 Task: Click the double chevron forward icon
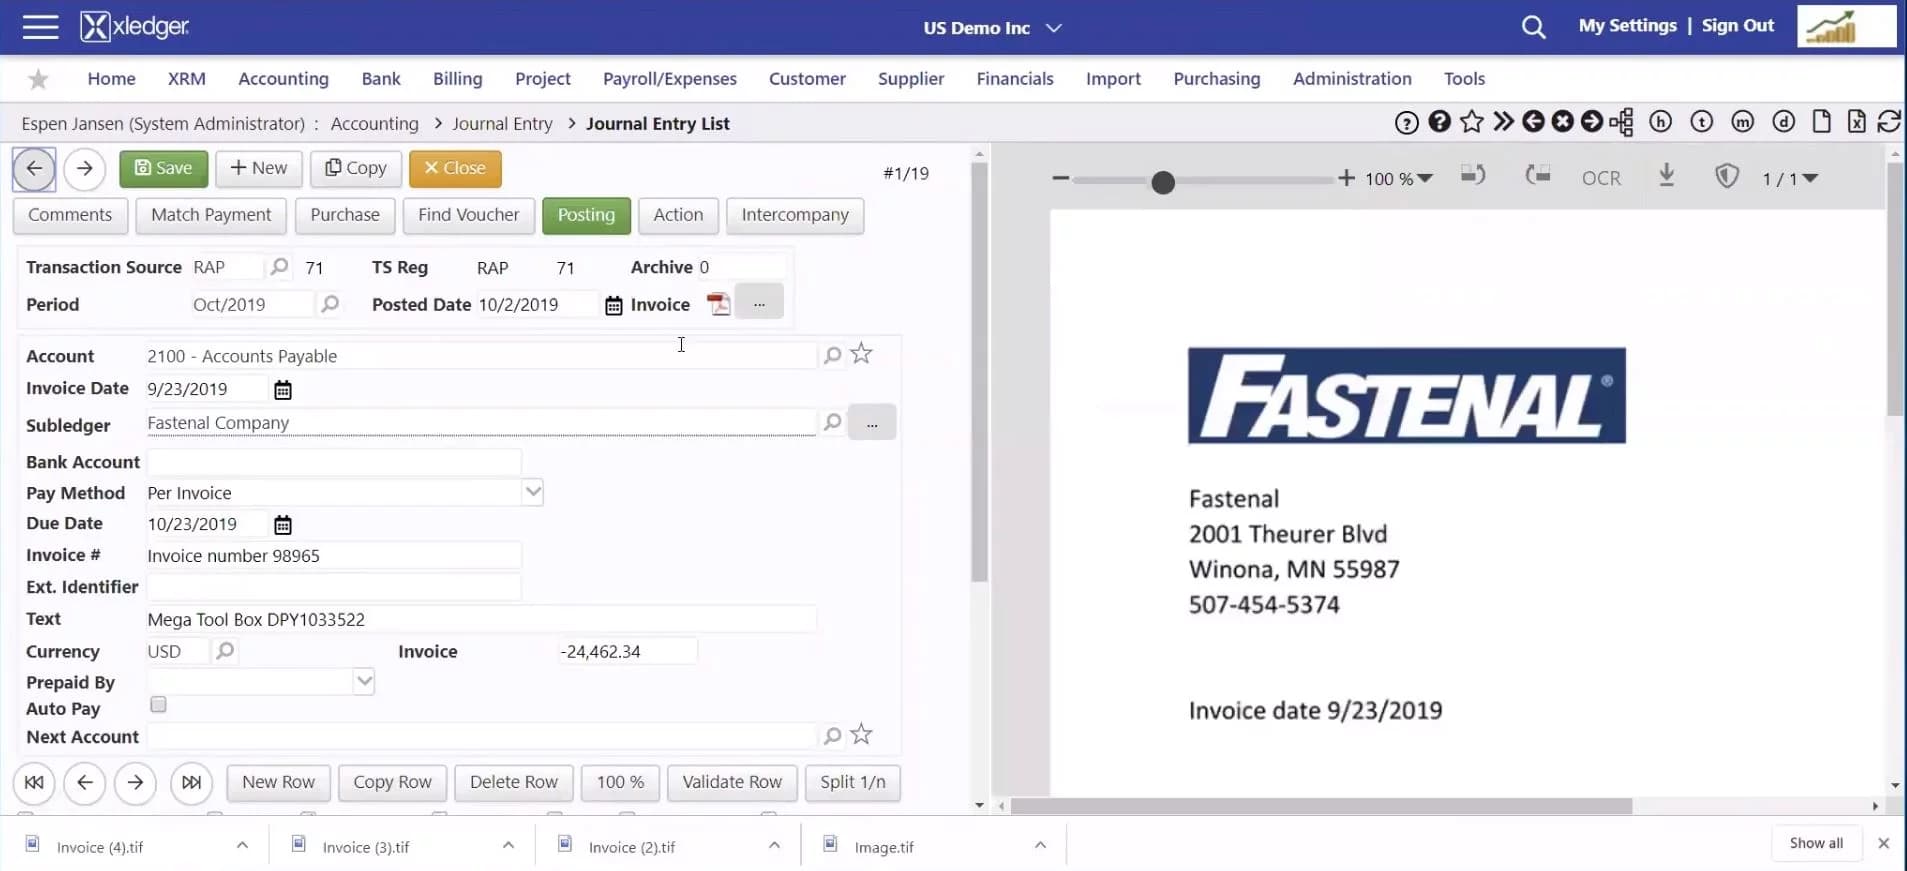point(1503,122)
